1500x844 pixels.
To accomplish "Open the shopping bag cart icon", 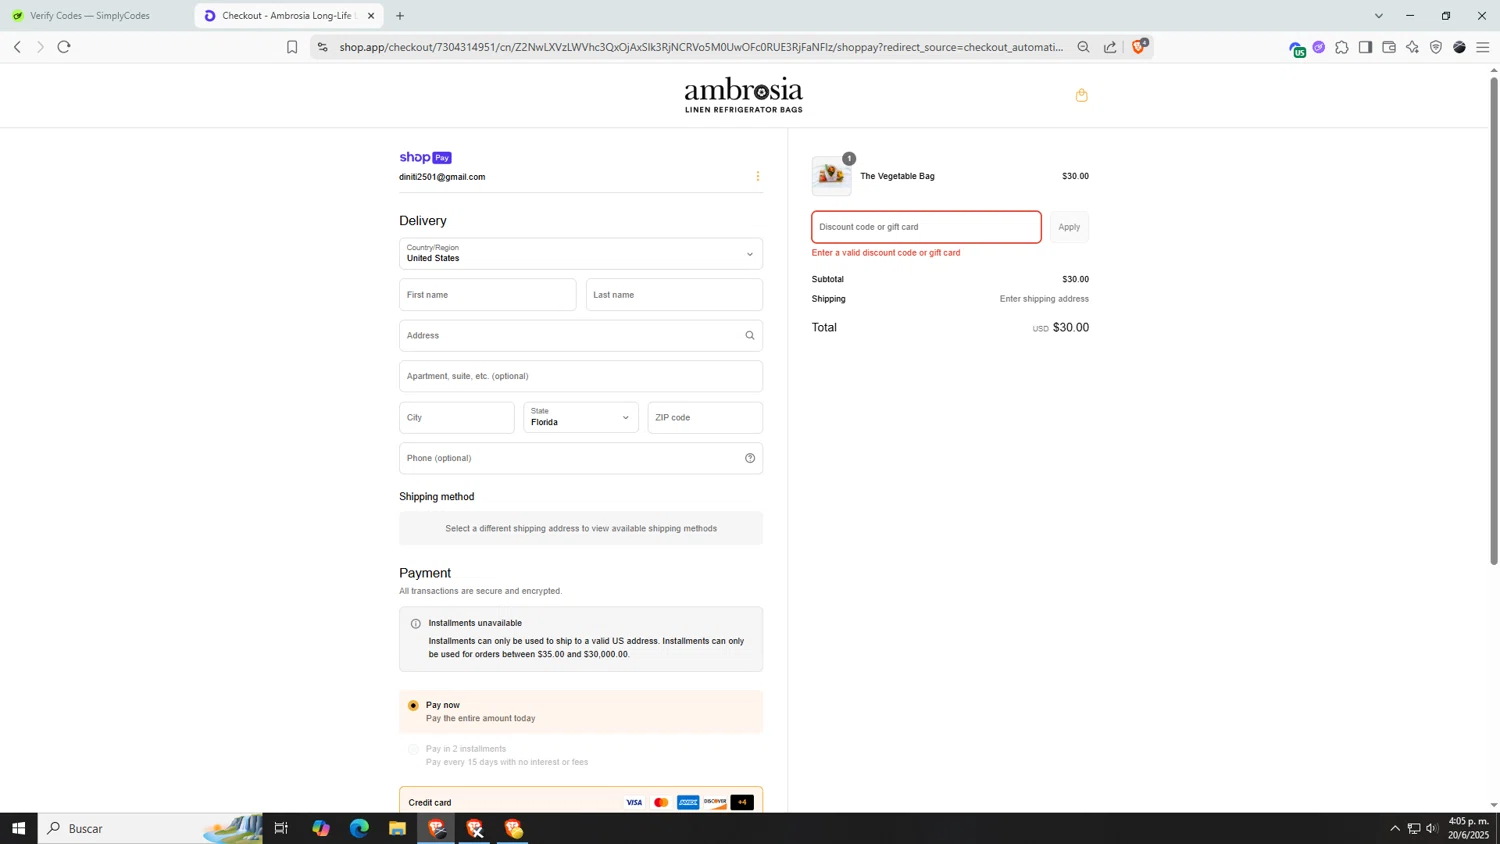I will point(1081,95).
